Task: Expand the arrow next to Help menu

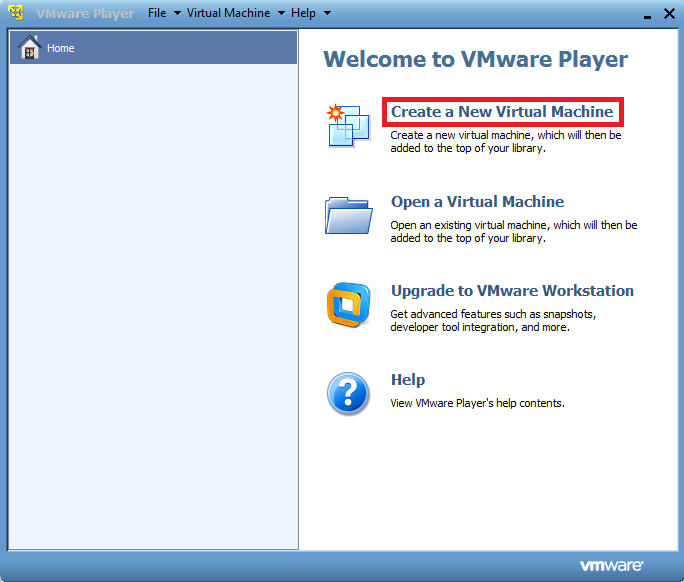Action: (327, 13)
